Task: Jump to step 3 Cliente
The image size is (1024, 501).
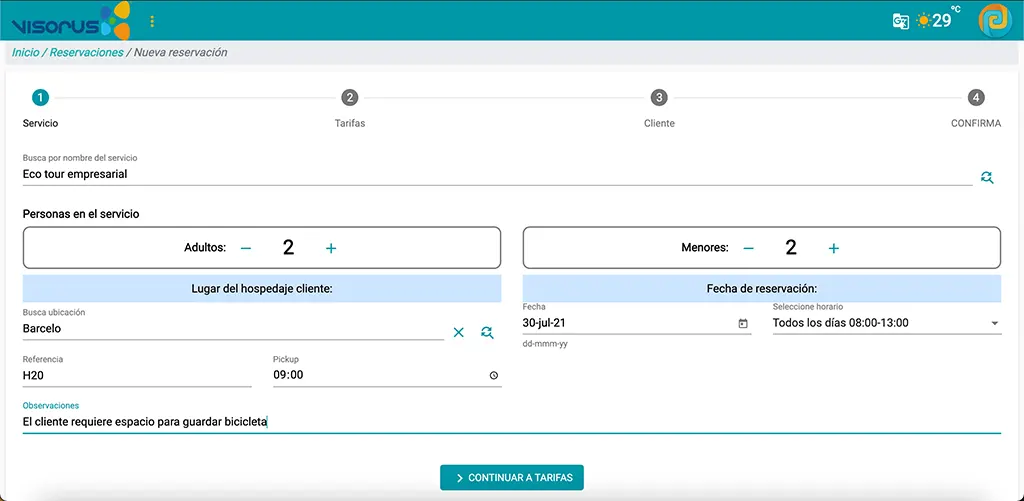Action: (659, 98)
